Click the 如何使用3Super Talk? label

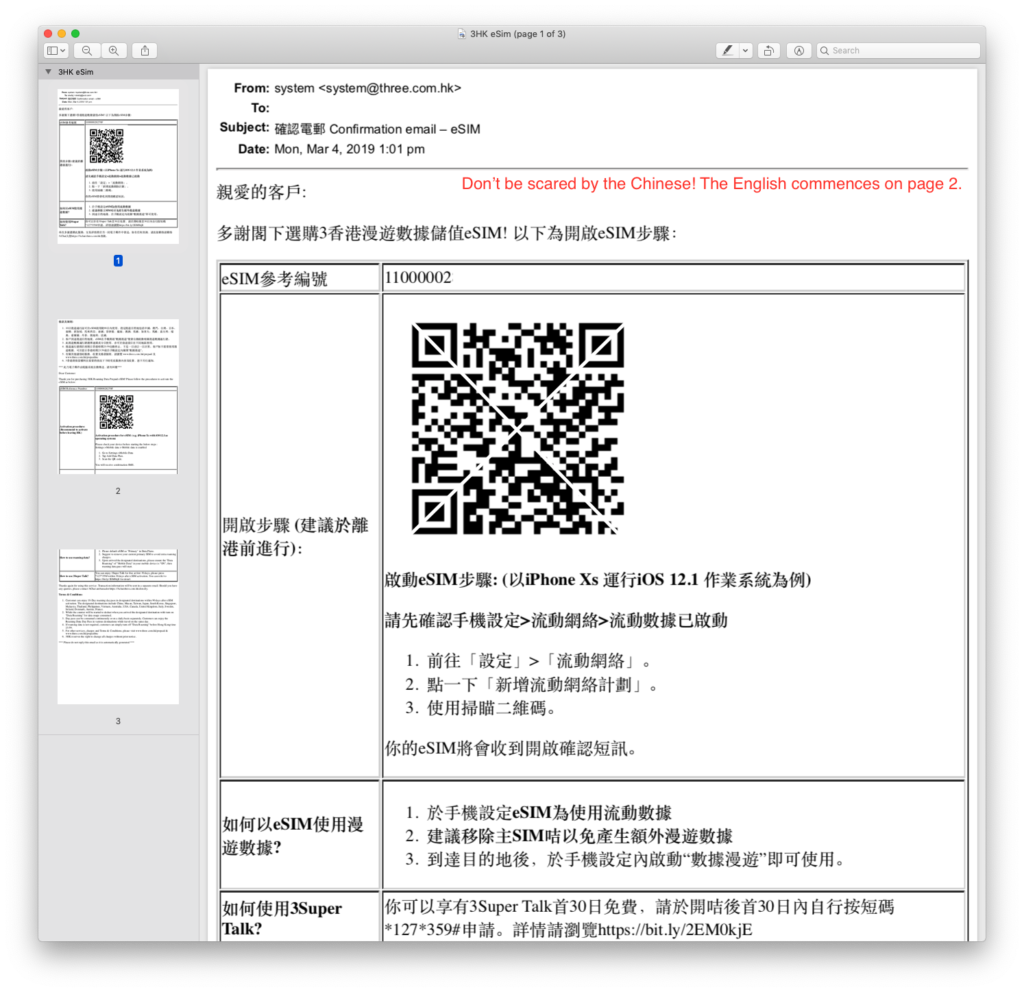[282, 918]
